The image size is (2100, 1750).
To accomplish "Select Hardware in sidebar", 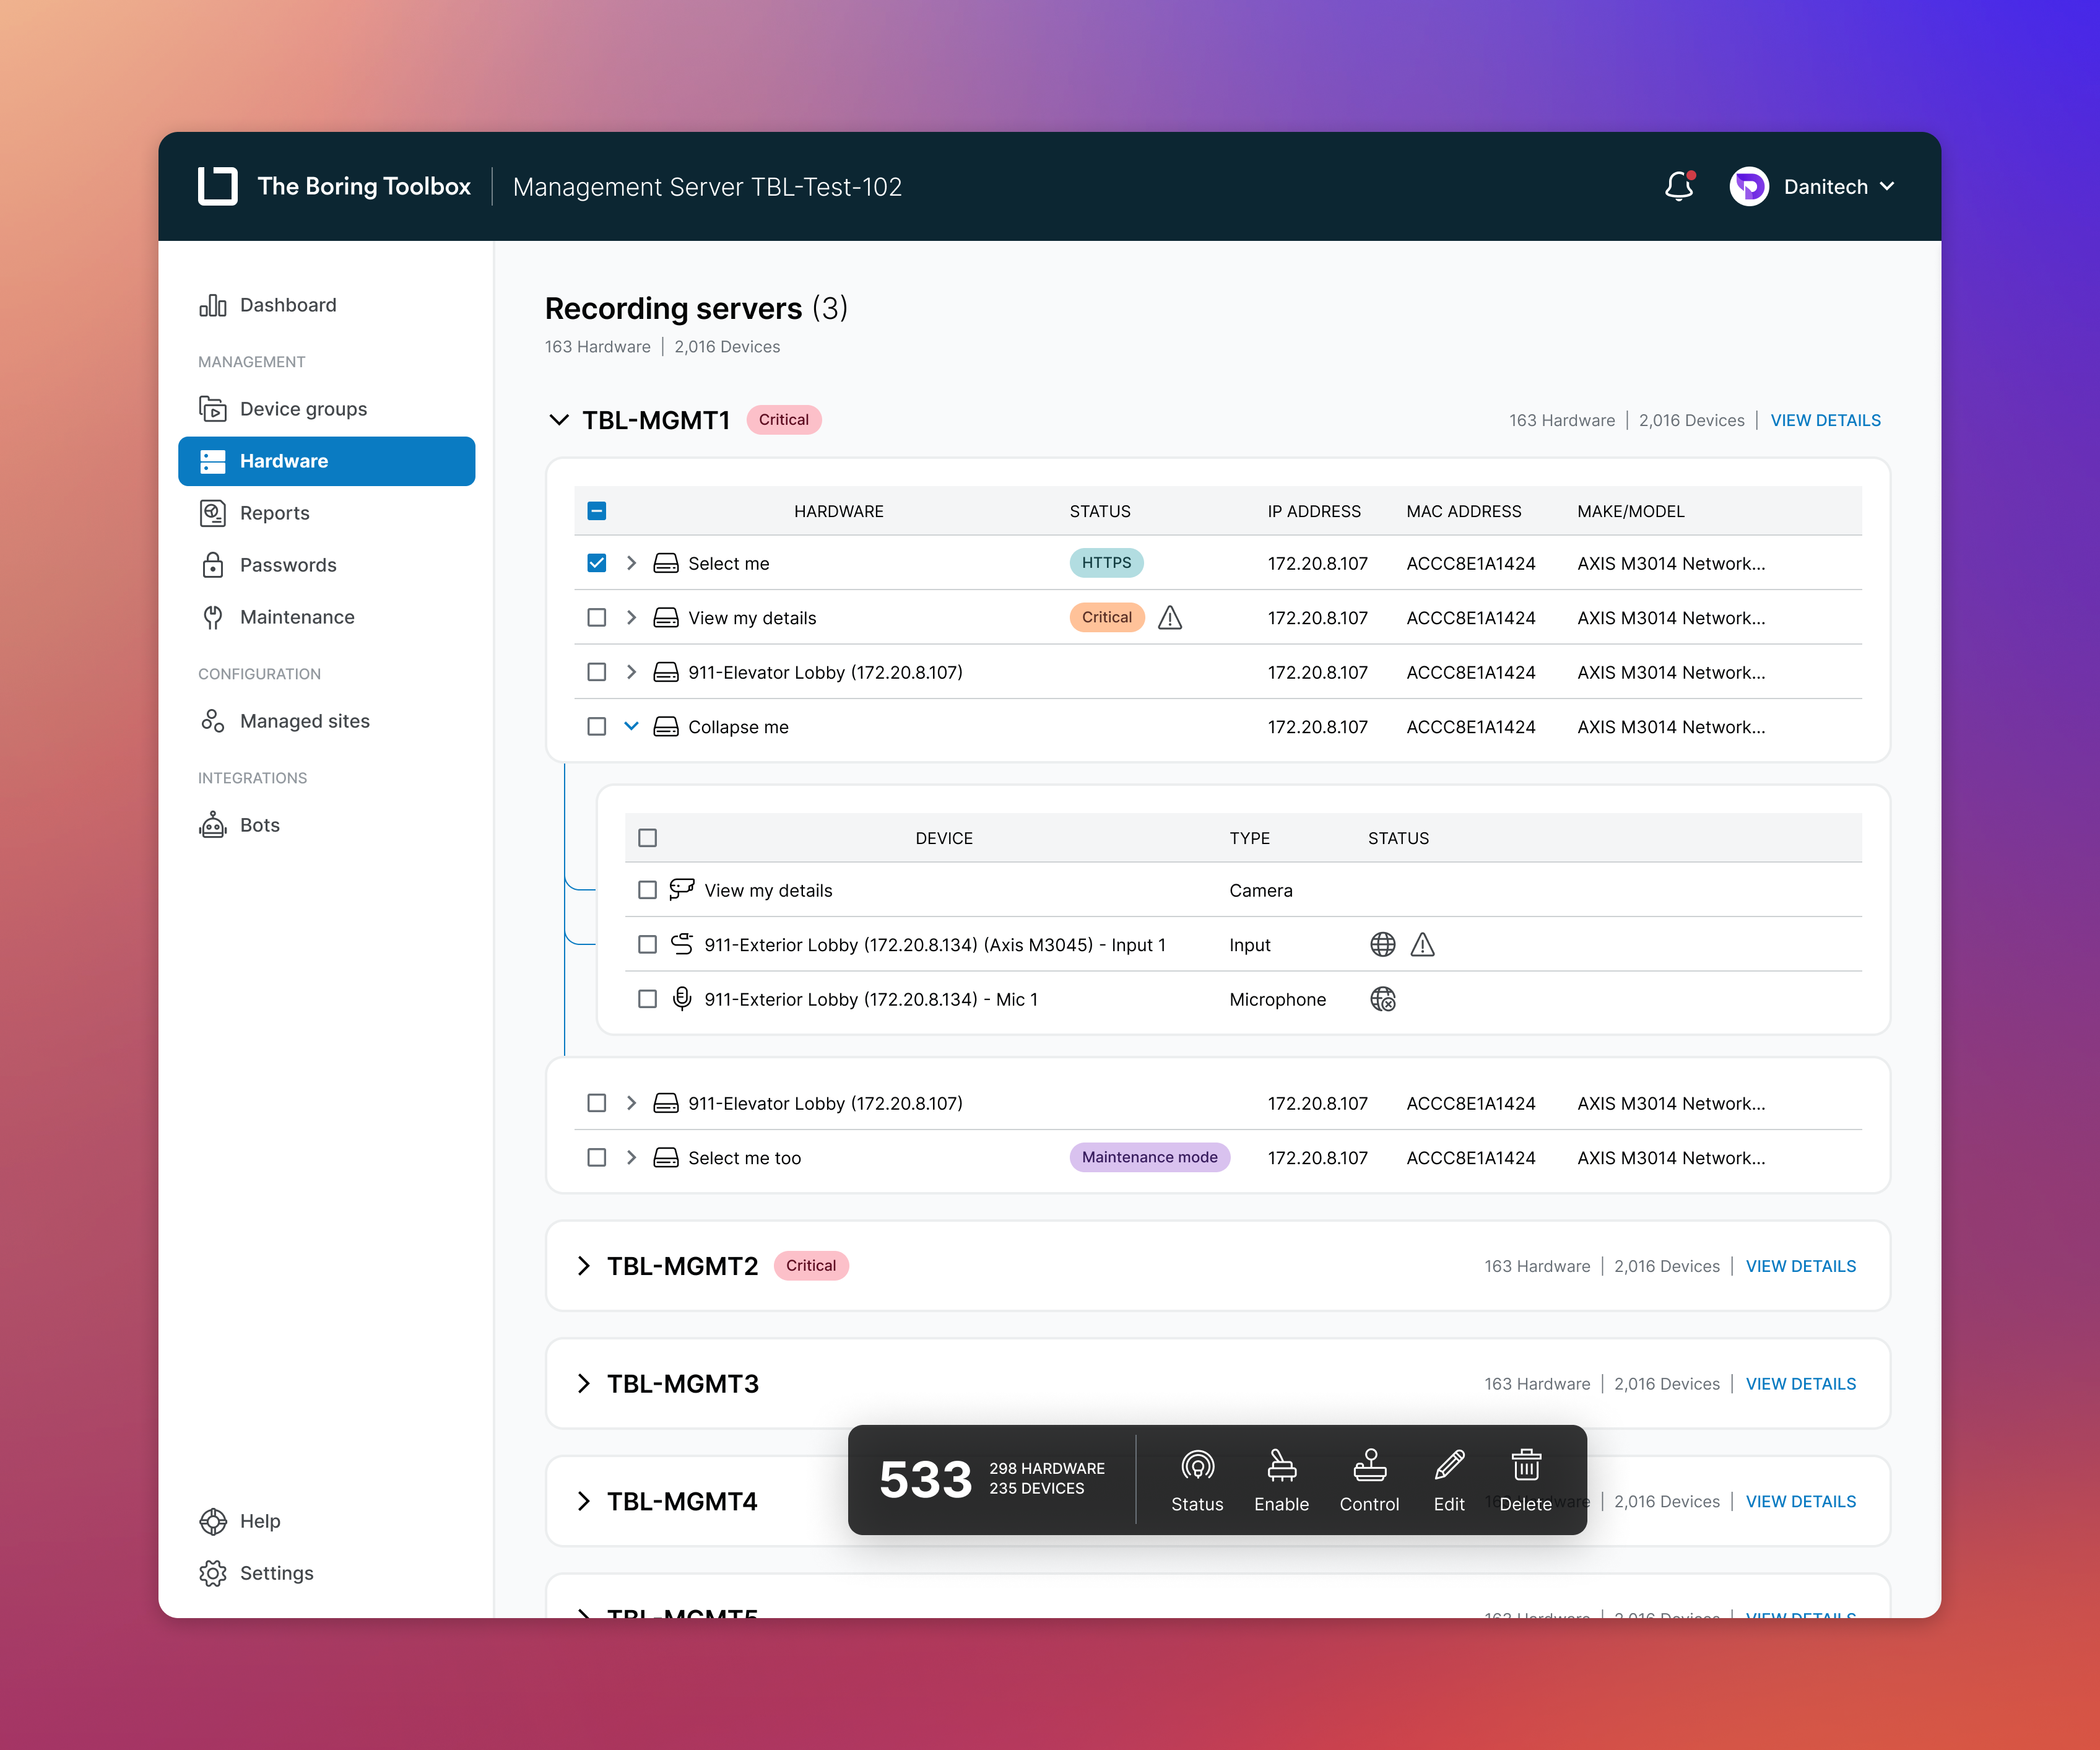I will click(326, 461).
